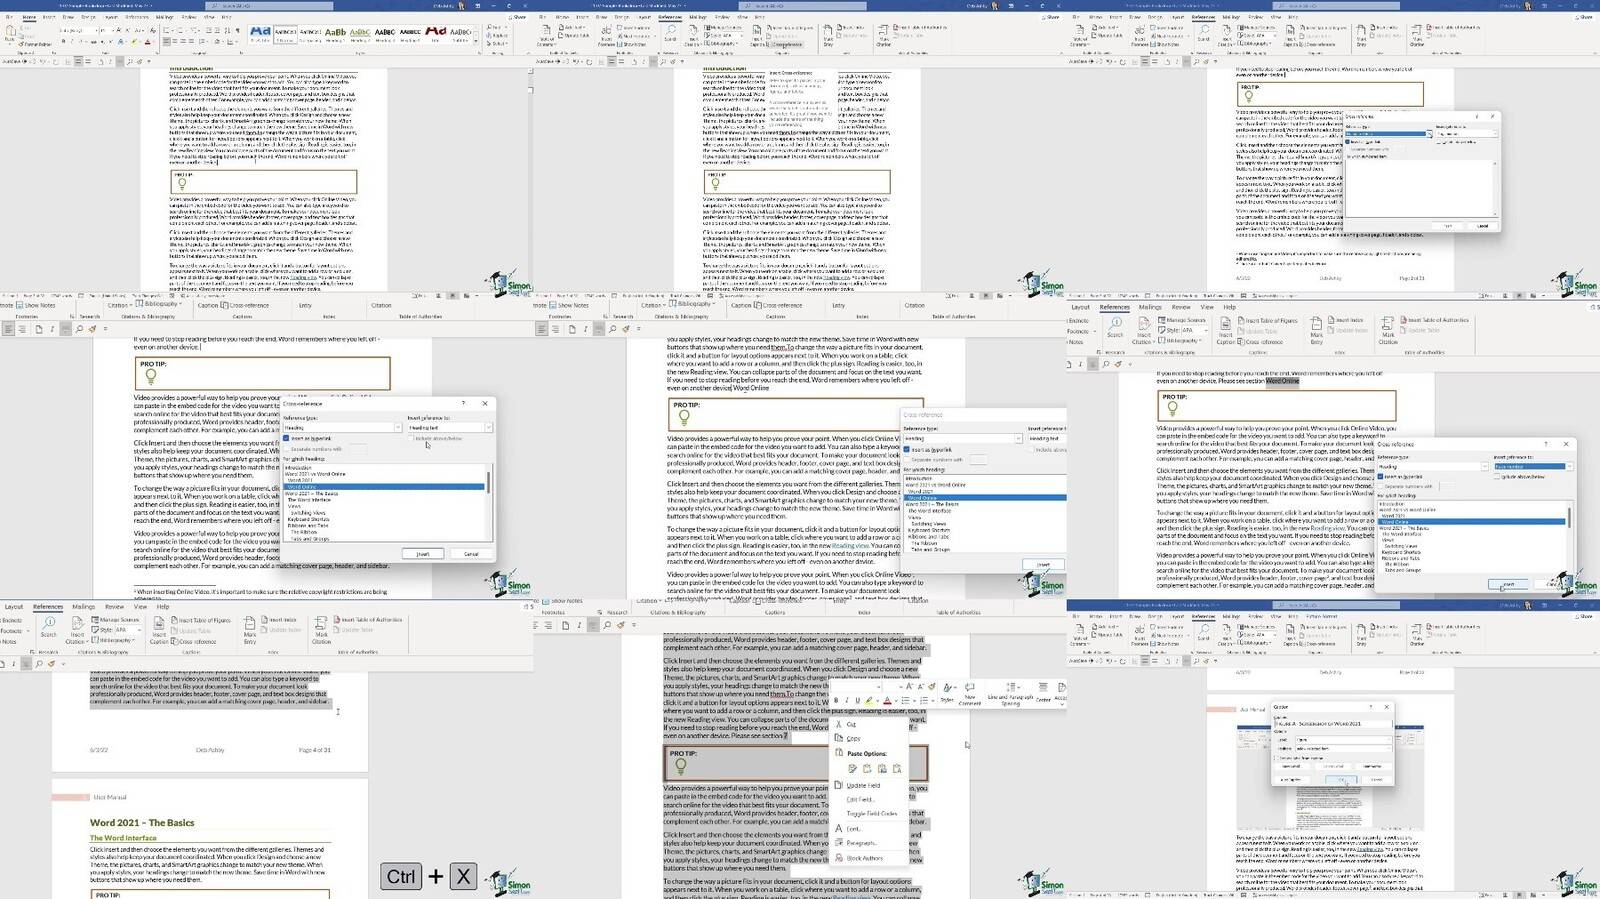Click Search icon in middle-right frame ribbon
The width and height of the screenshot is (1600, 899).
point(1115,329)
